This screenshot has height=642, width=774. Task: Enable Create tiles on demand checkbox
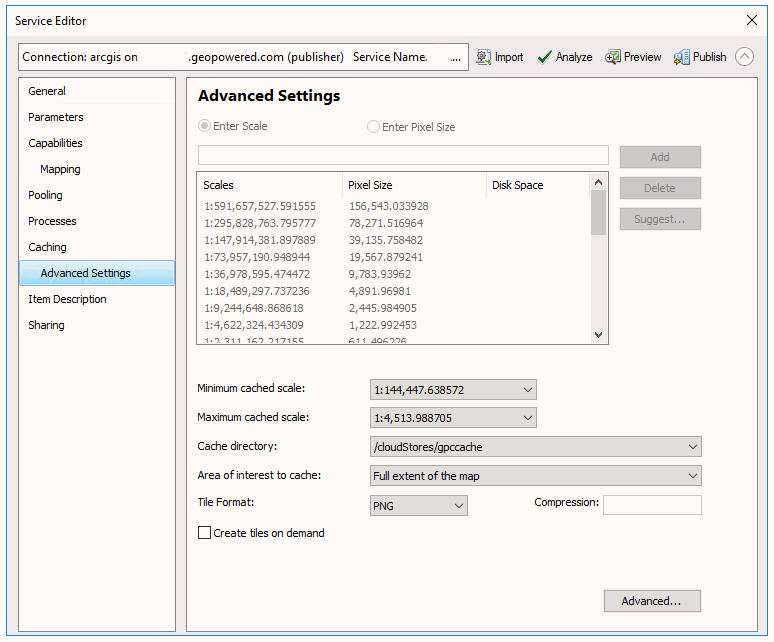tap(205, 533)
